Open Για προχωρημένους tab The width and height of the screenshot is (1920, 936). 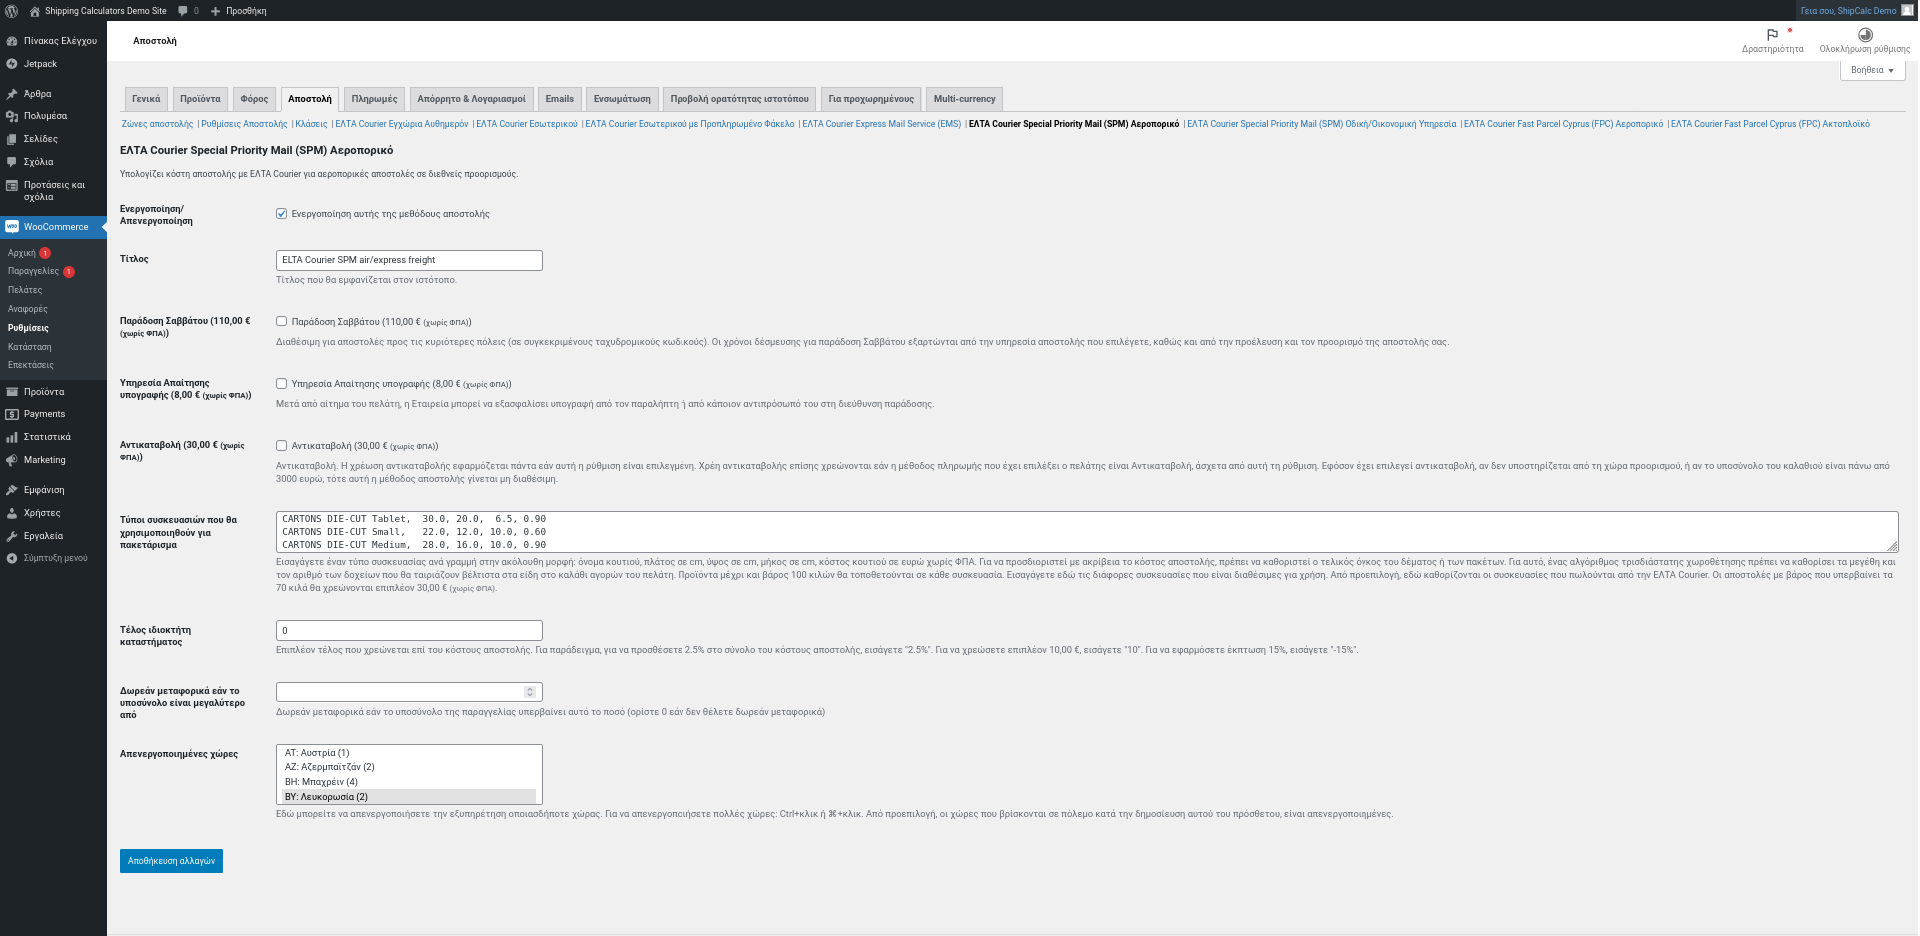(871, 99)
